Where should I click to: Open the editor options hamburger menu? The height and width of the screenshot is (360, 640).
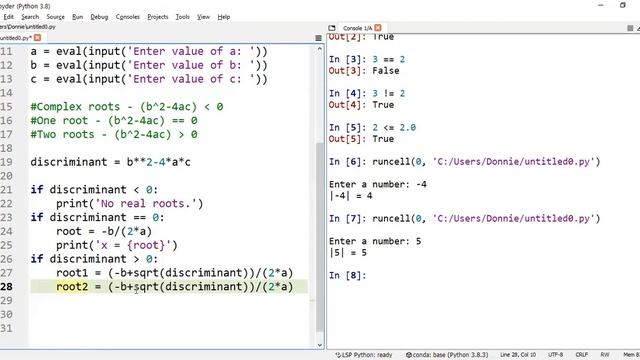pyautogui.click(x=318, y=38)
